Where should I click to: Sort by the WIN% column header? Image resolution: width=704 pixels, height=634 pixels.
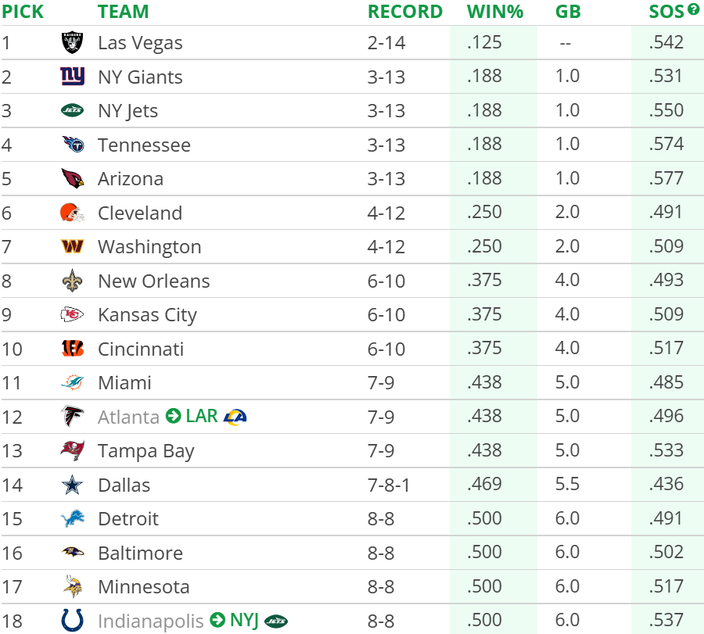point(495,12)
